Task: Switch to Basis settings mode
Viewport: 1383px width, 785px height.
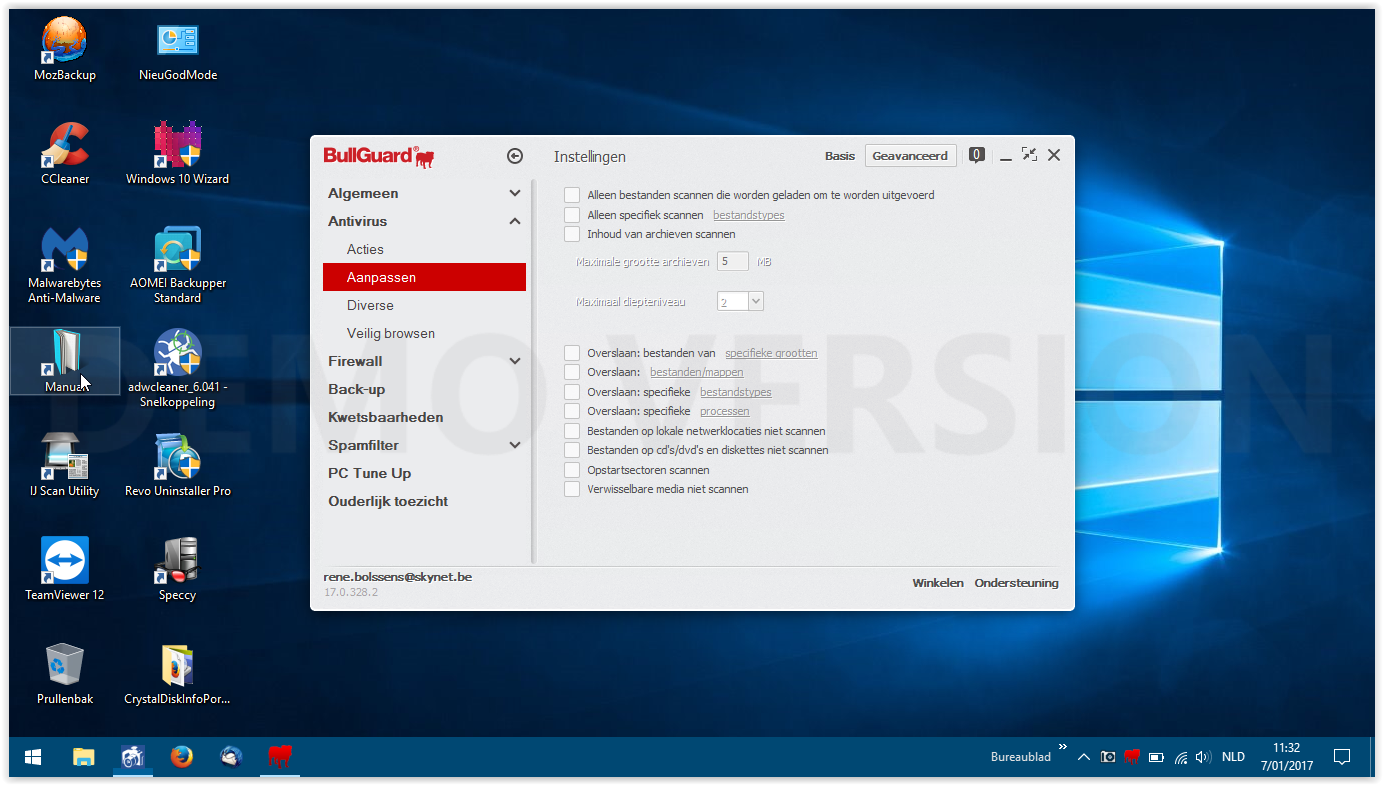Action: 840,156
